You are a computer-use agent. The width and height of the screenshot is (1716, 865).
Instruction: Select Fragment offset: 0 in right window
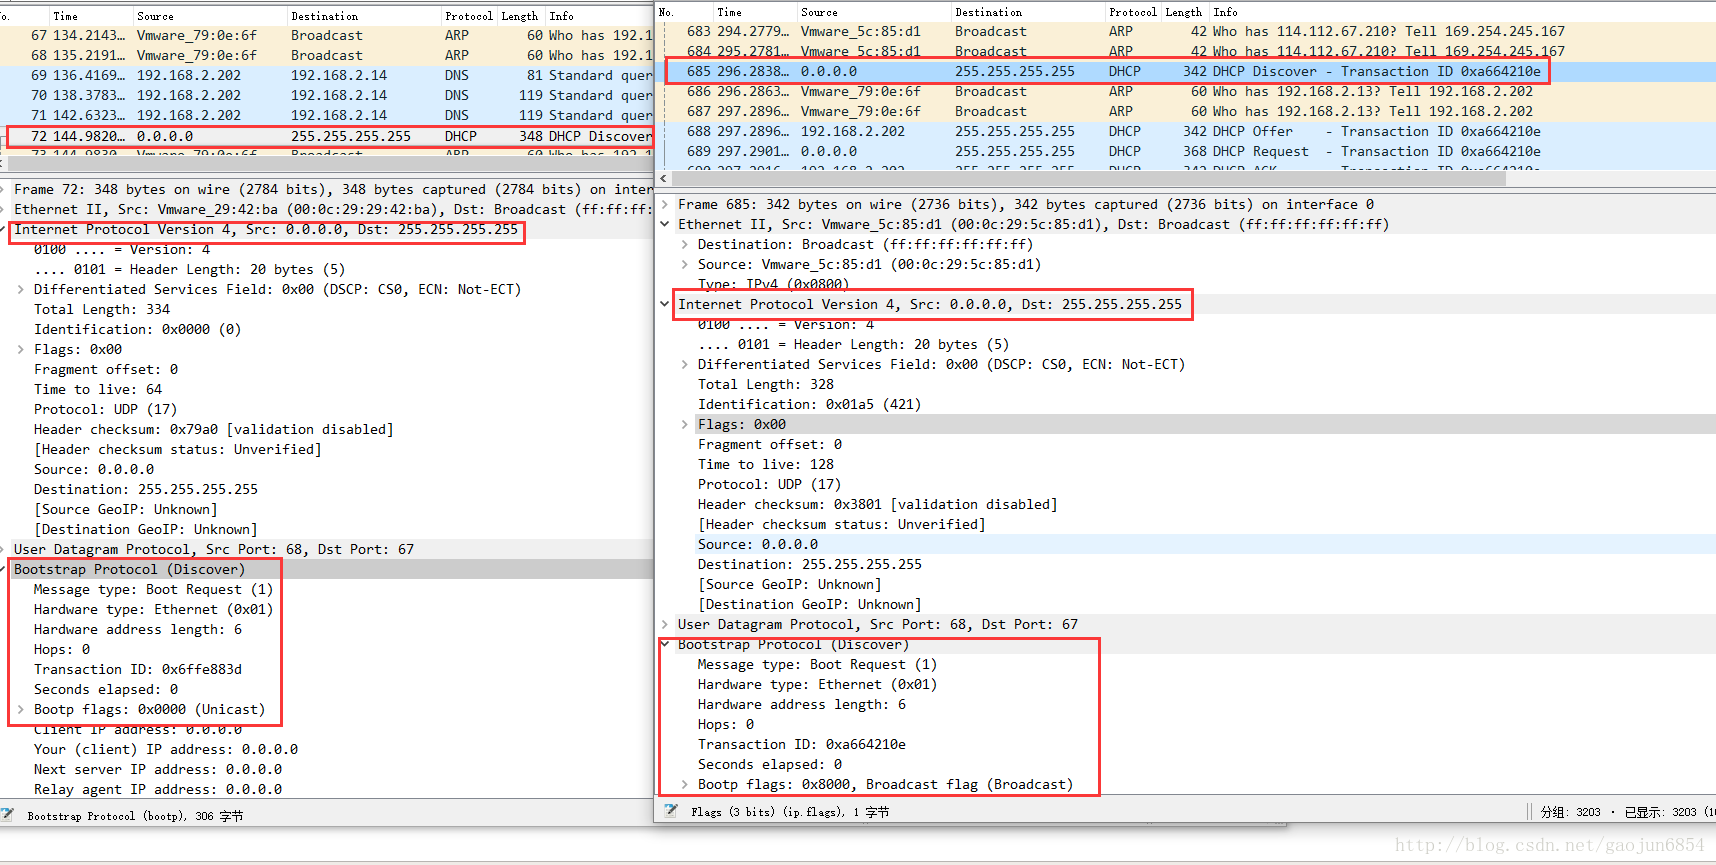[x=770, y=444]
